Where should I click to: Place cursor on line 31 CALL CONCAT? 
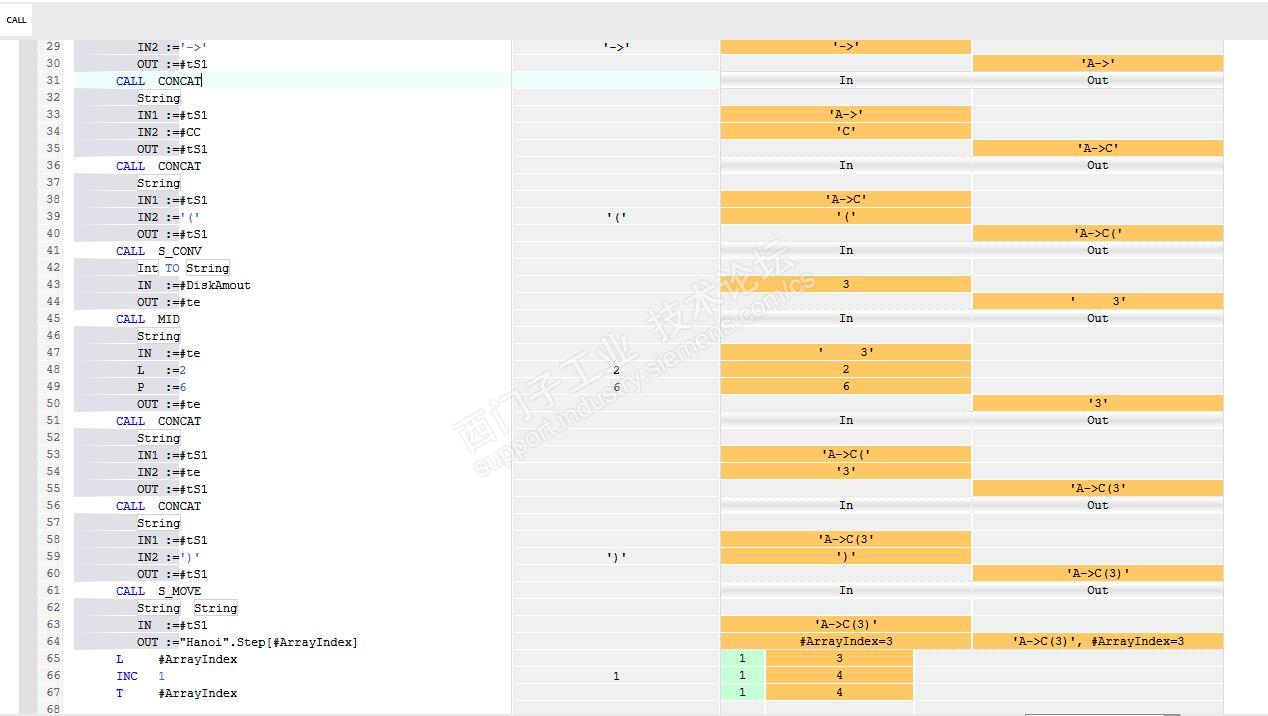point(159,81)
